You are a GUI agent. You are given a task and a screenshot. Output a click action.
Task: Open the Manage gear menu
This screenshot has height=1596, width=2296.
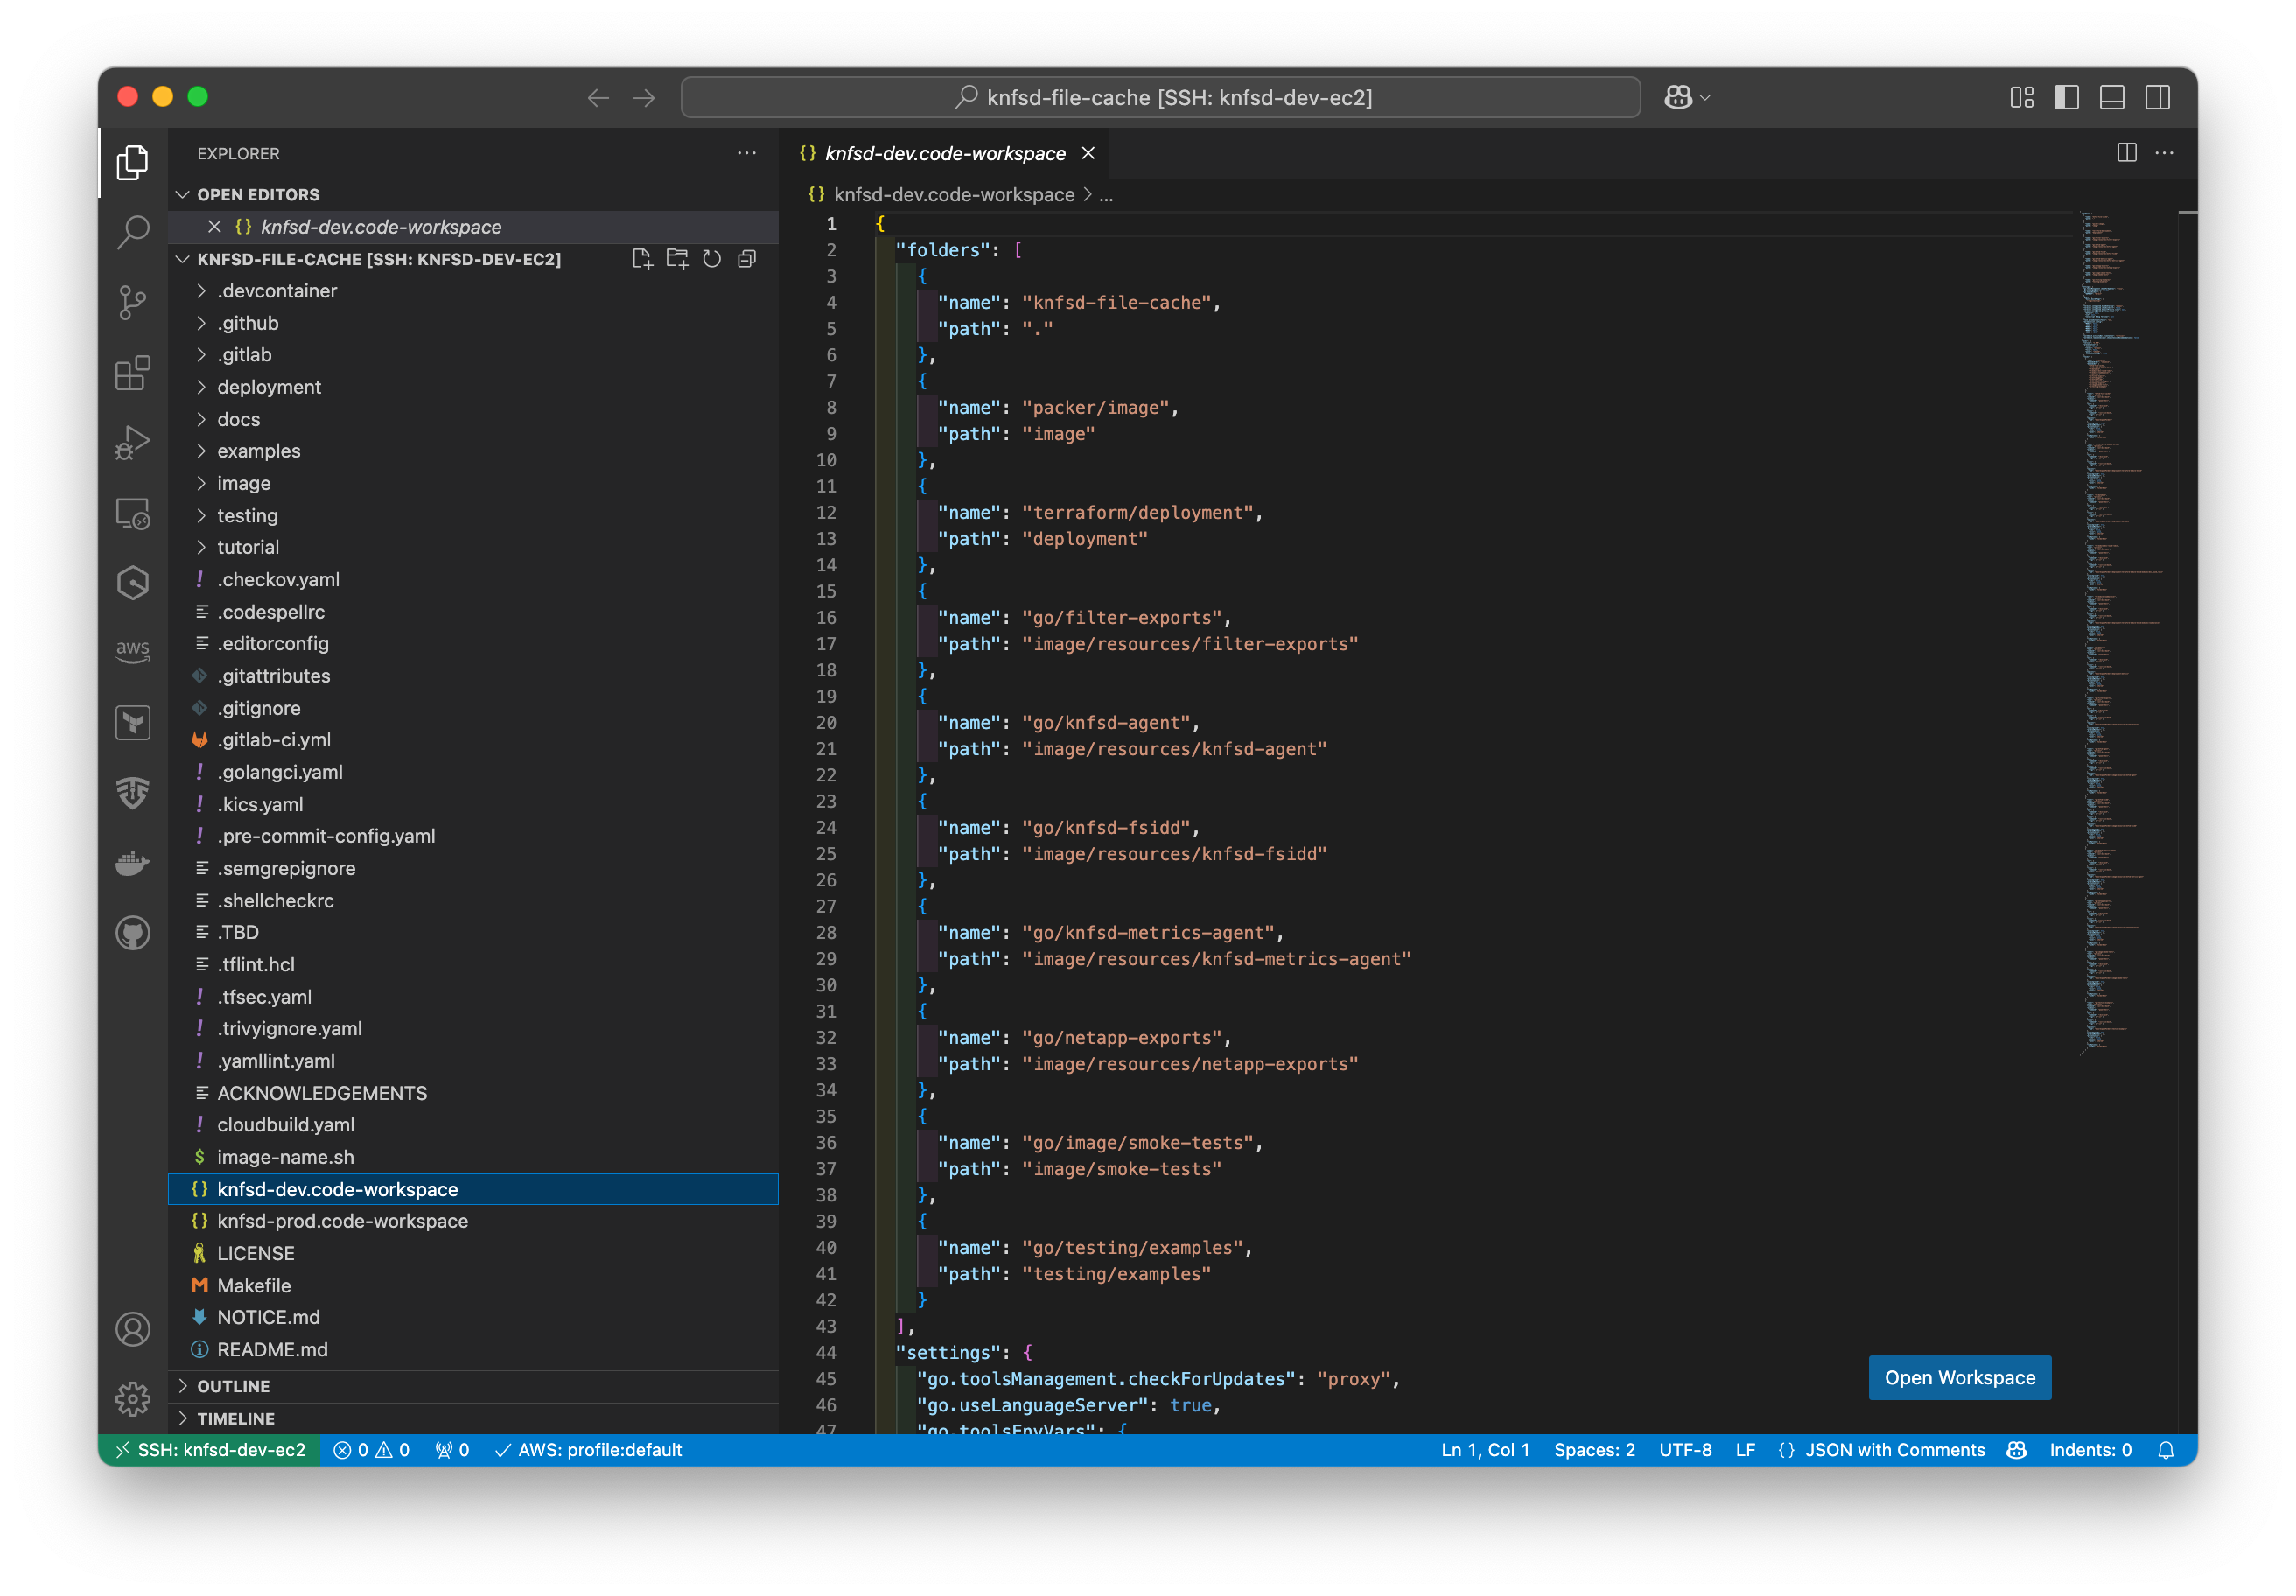[132, 1398]
